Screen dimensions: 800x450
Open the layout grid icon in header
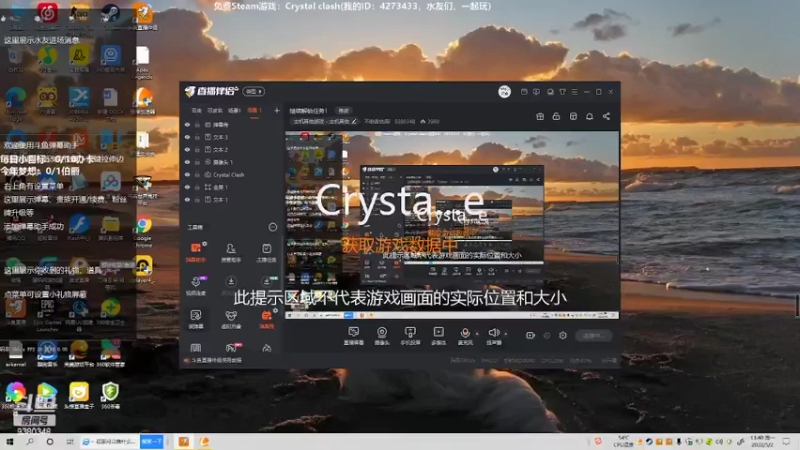573,116
